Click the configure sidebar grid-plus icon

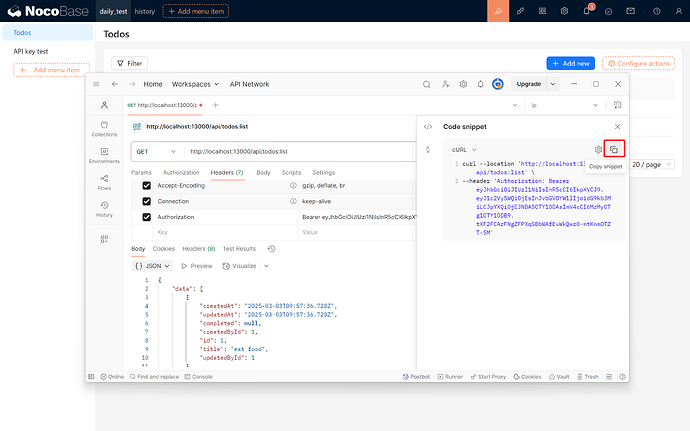pos(104,239)
